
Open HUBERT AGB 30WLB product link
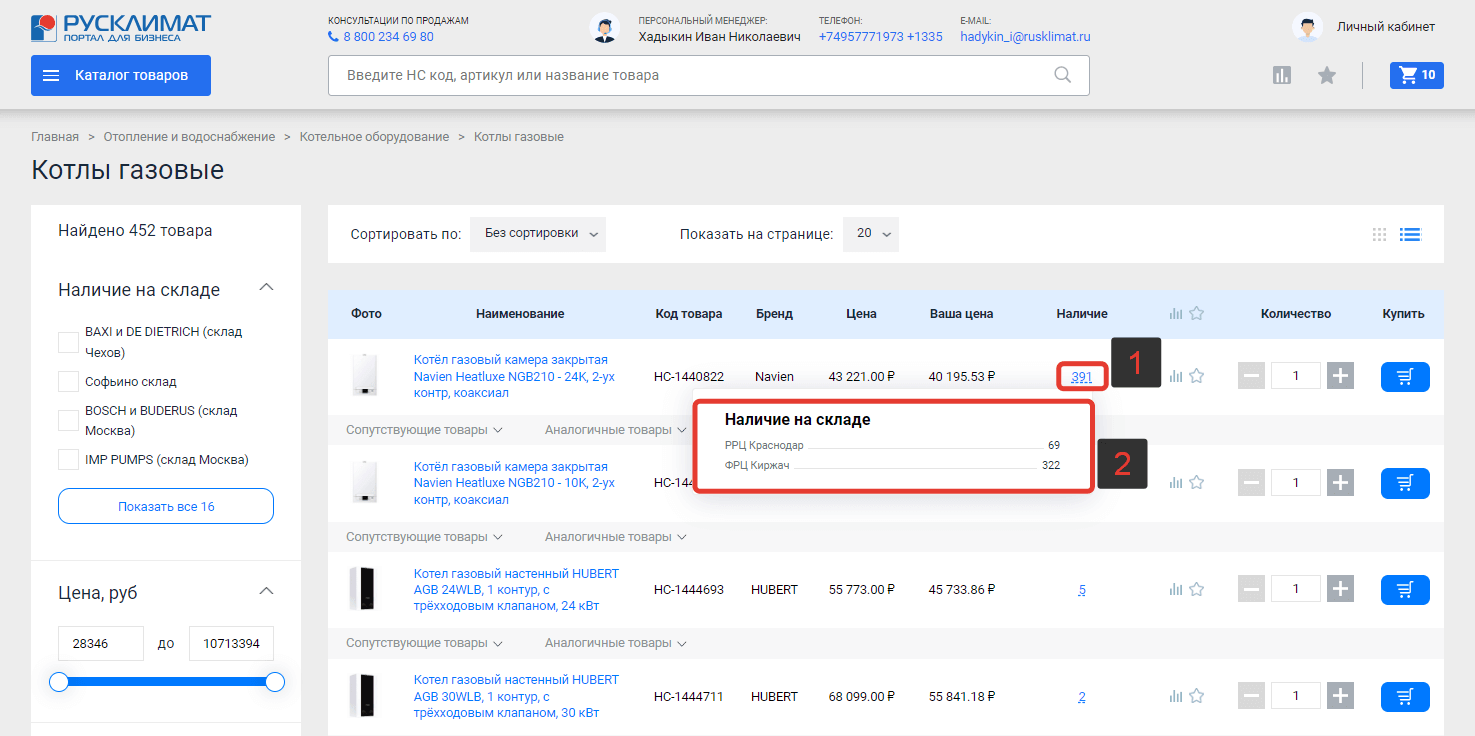tap(516, 696)
